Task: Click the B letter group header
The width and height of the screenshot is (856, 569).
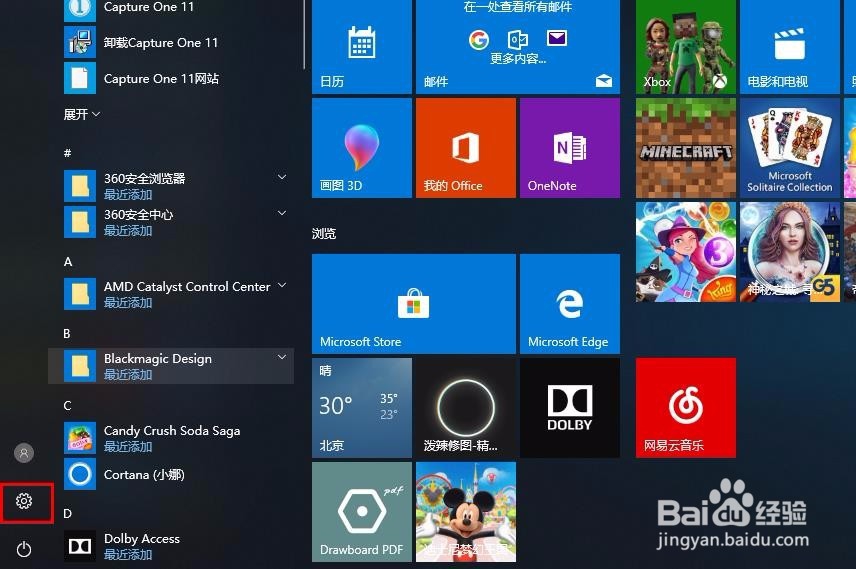Action: click(67, 334)
